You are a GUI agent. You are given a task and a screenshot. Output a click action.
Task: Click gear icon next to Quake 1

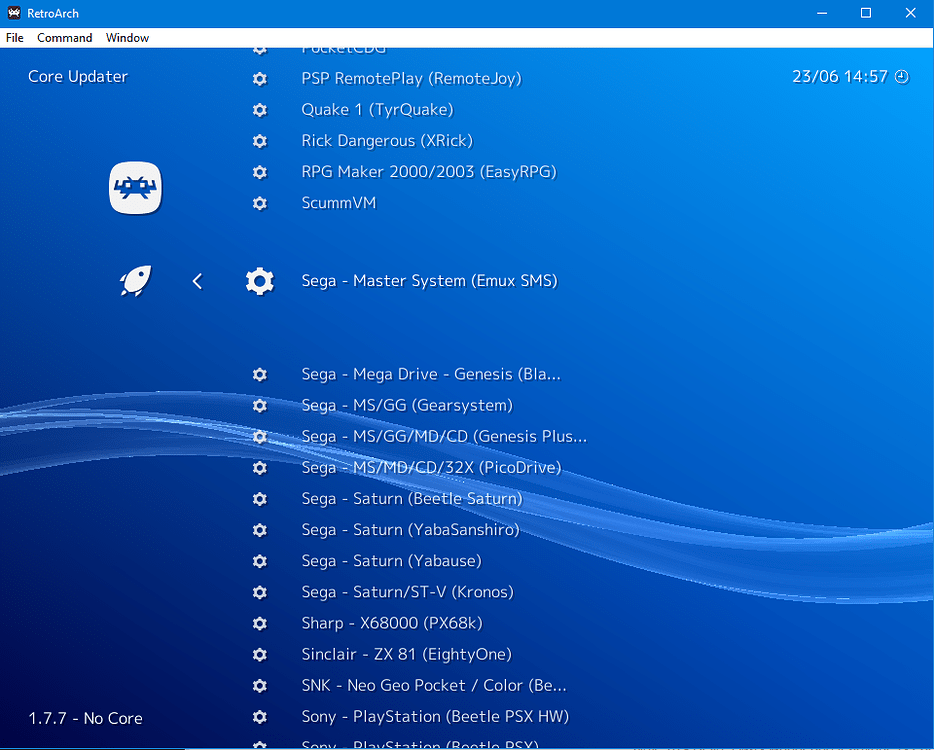(260, 110)
